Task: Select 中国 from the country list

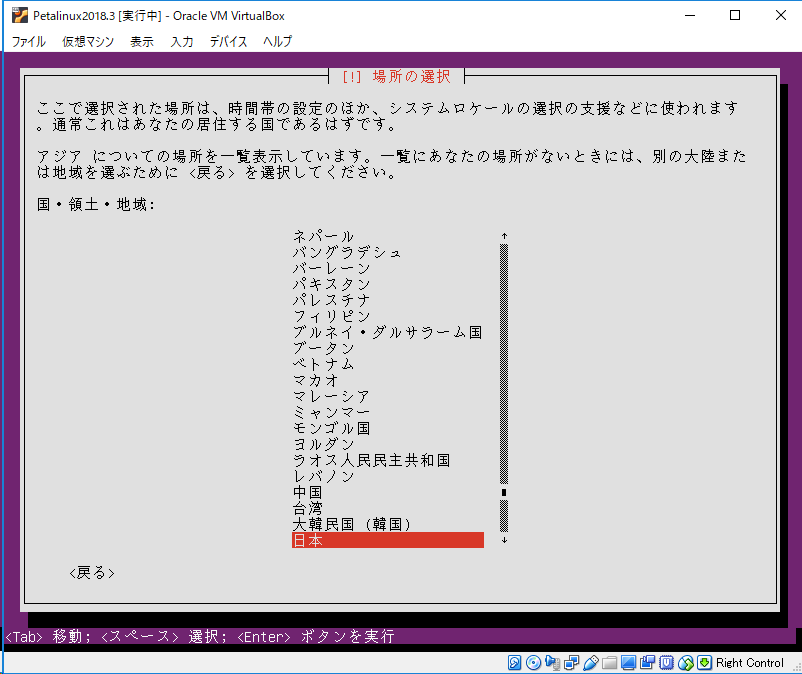Action: point(310,491)
